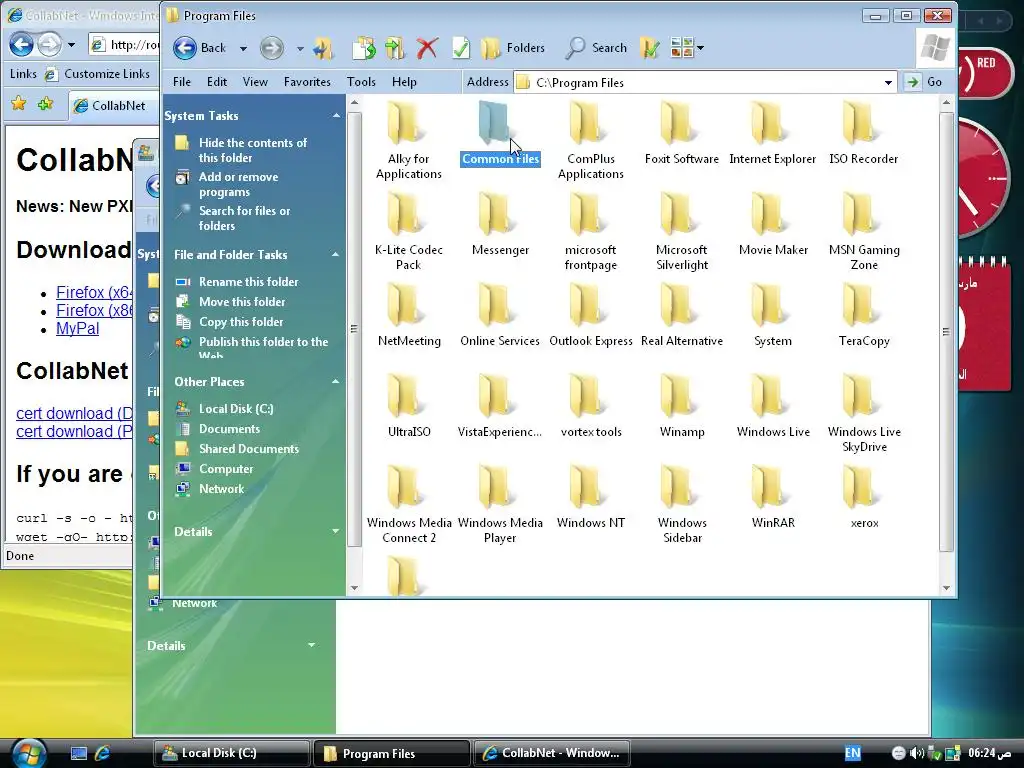Click the task pane scroll down arrow
1024x768 pixels.
[x=354, y=588]
